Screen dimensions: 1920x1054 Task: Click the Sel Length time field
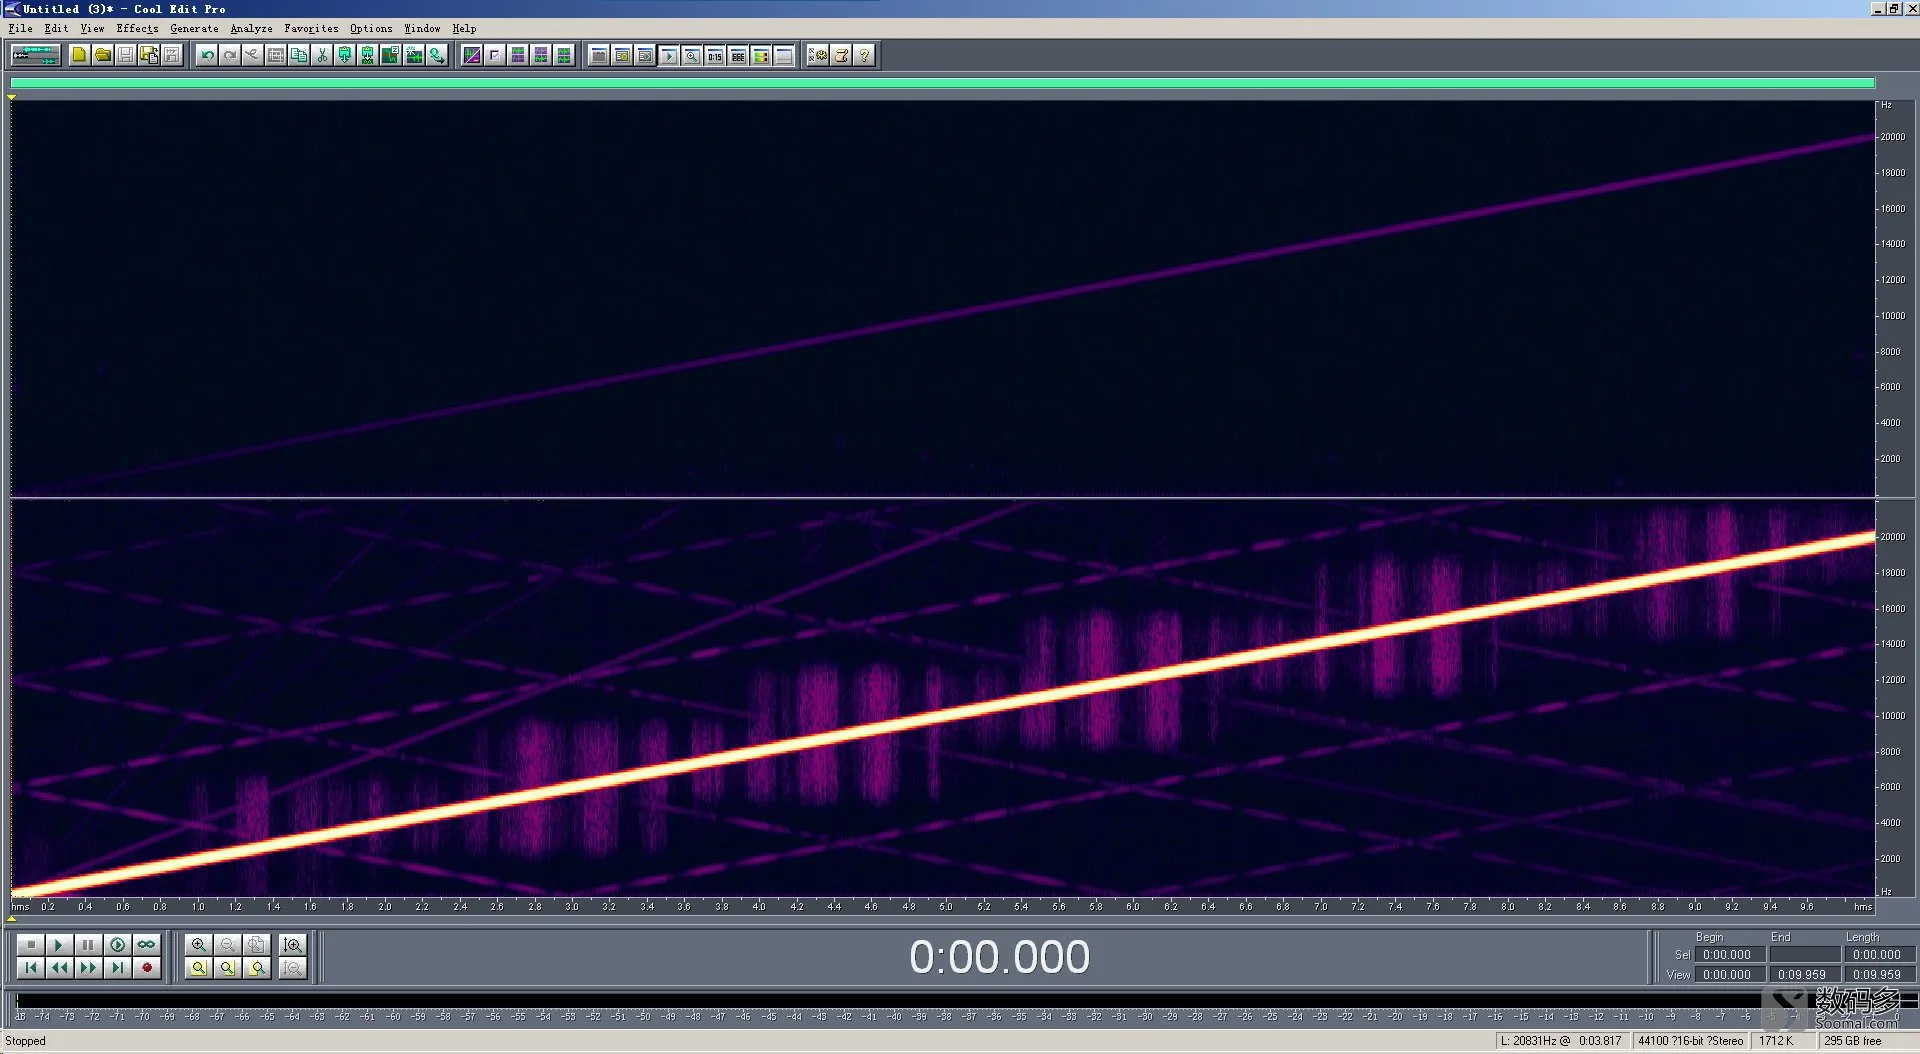[1879, 954]
